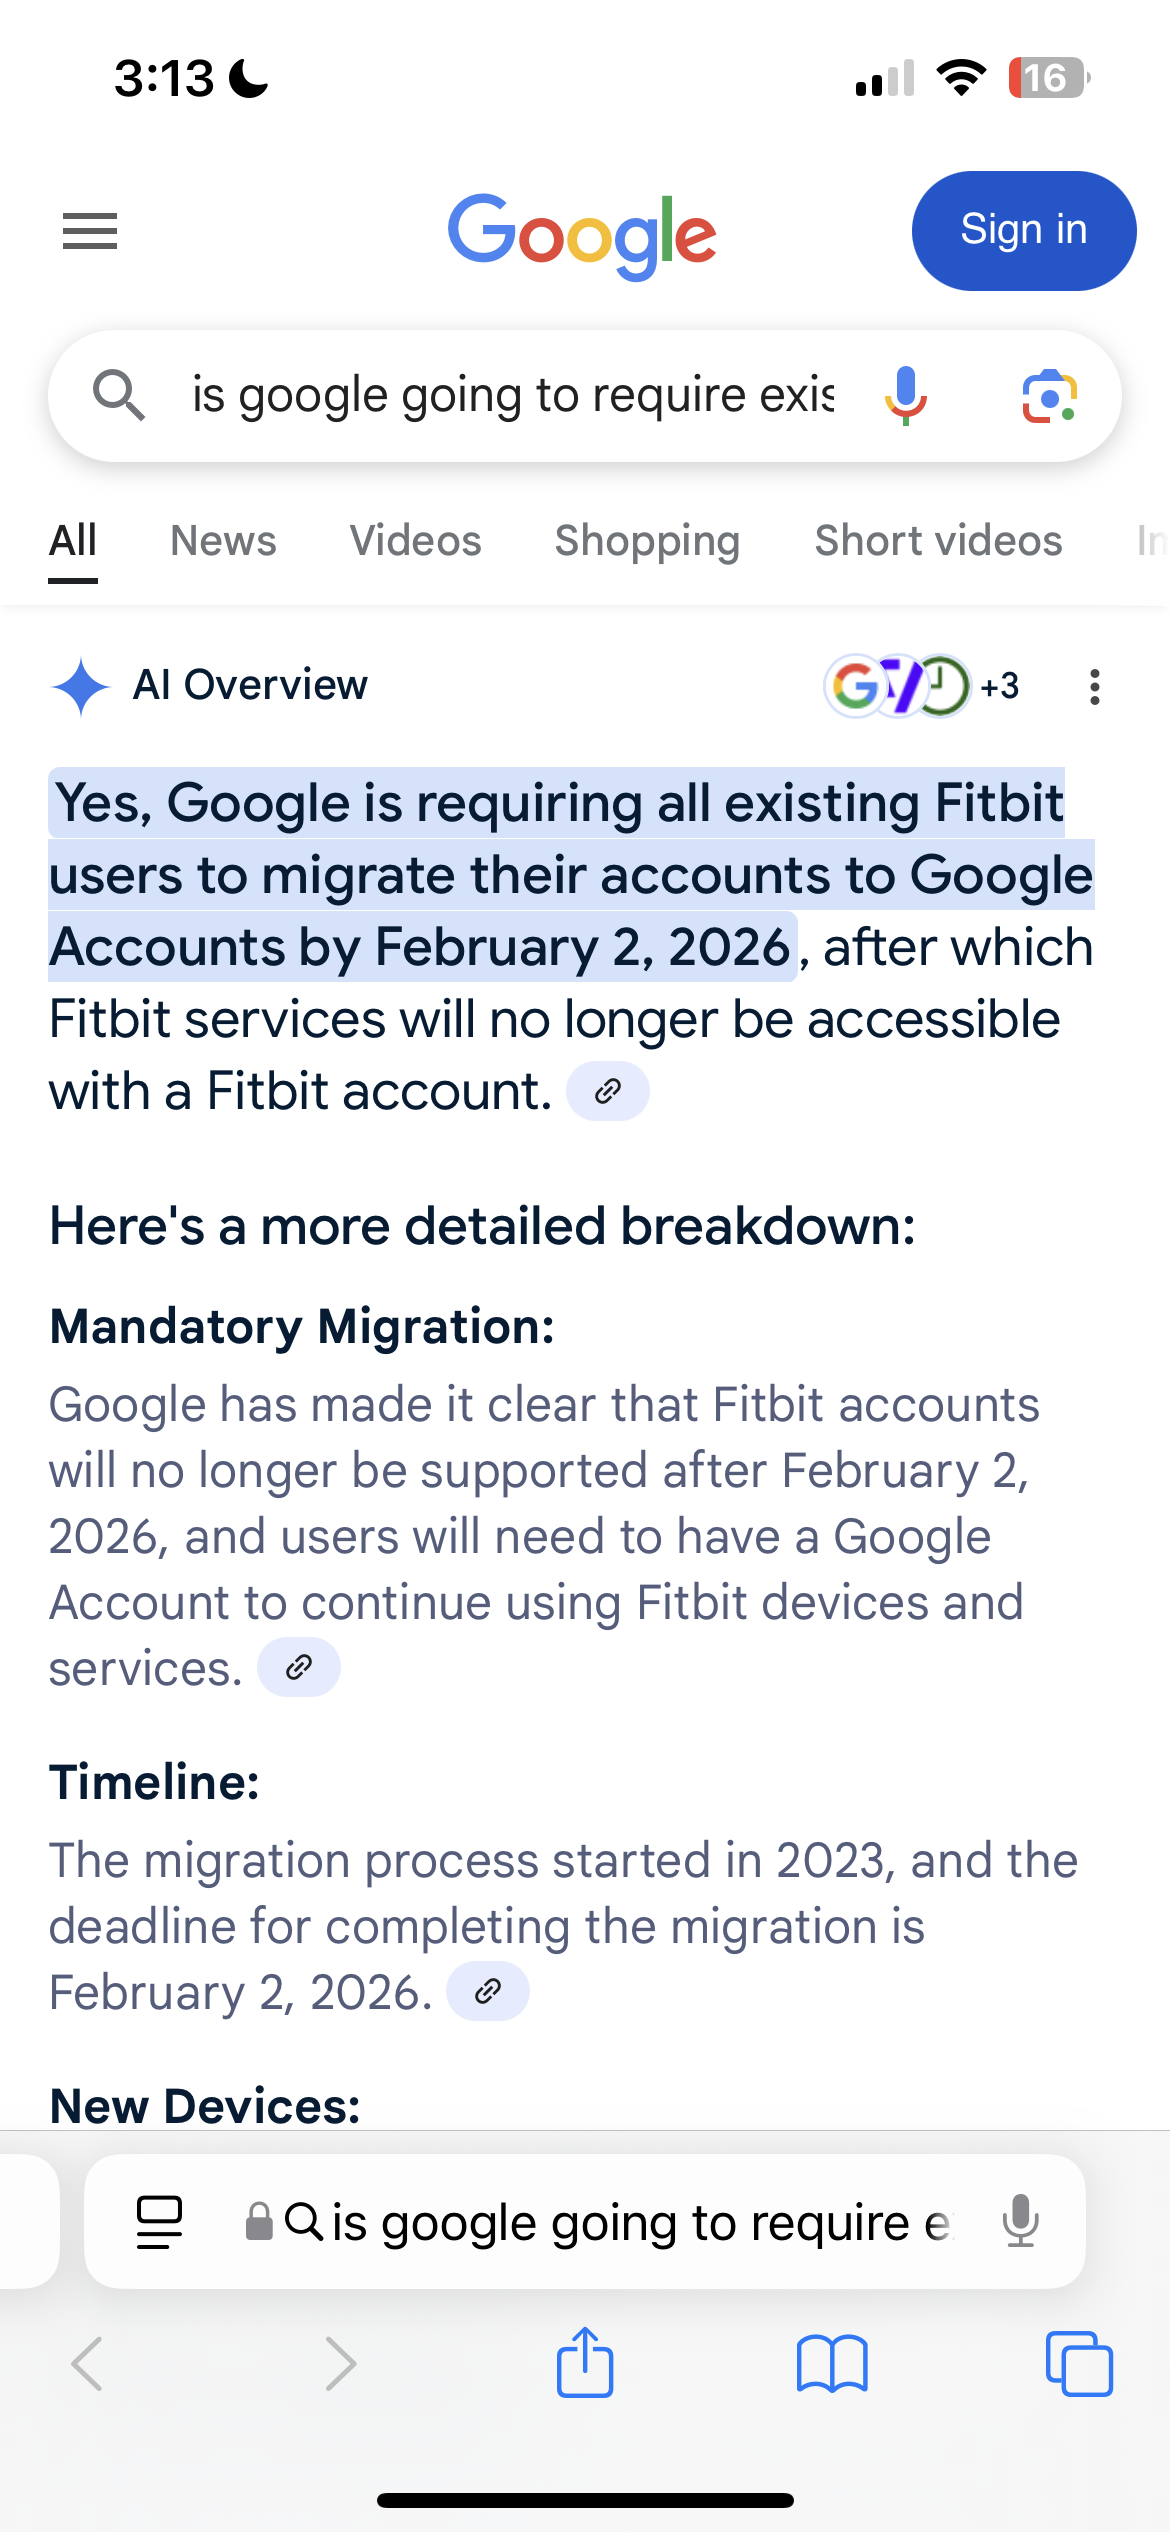Tap the Sign in button
1170x2532 pixels.
(x=1023, y=230)
